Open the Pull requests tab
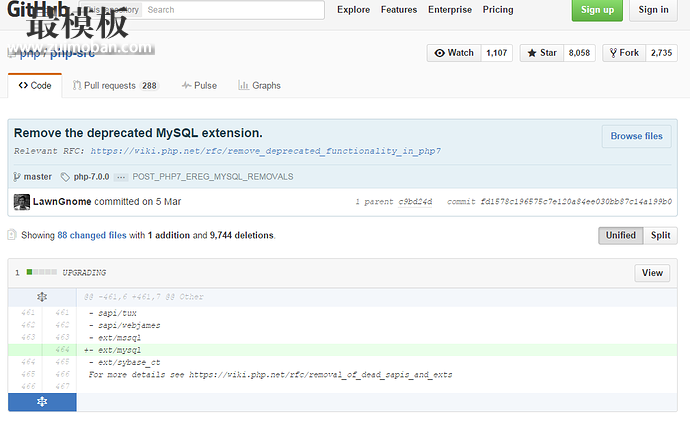 pos(115,85)
